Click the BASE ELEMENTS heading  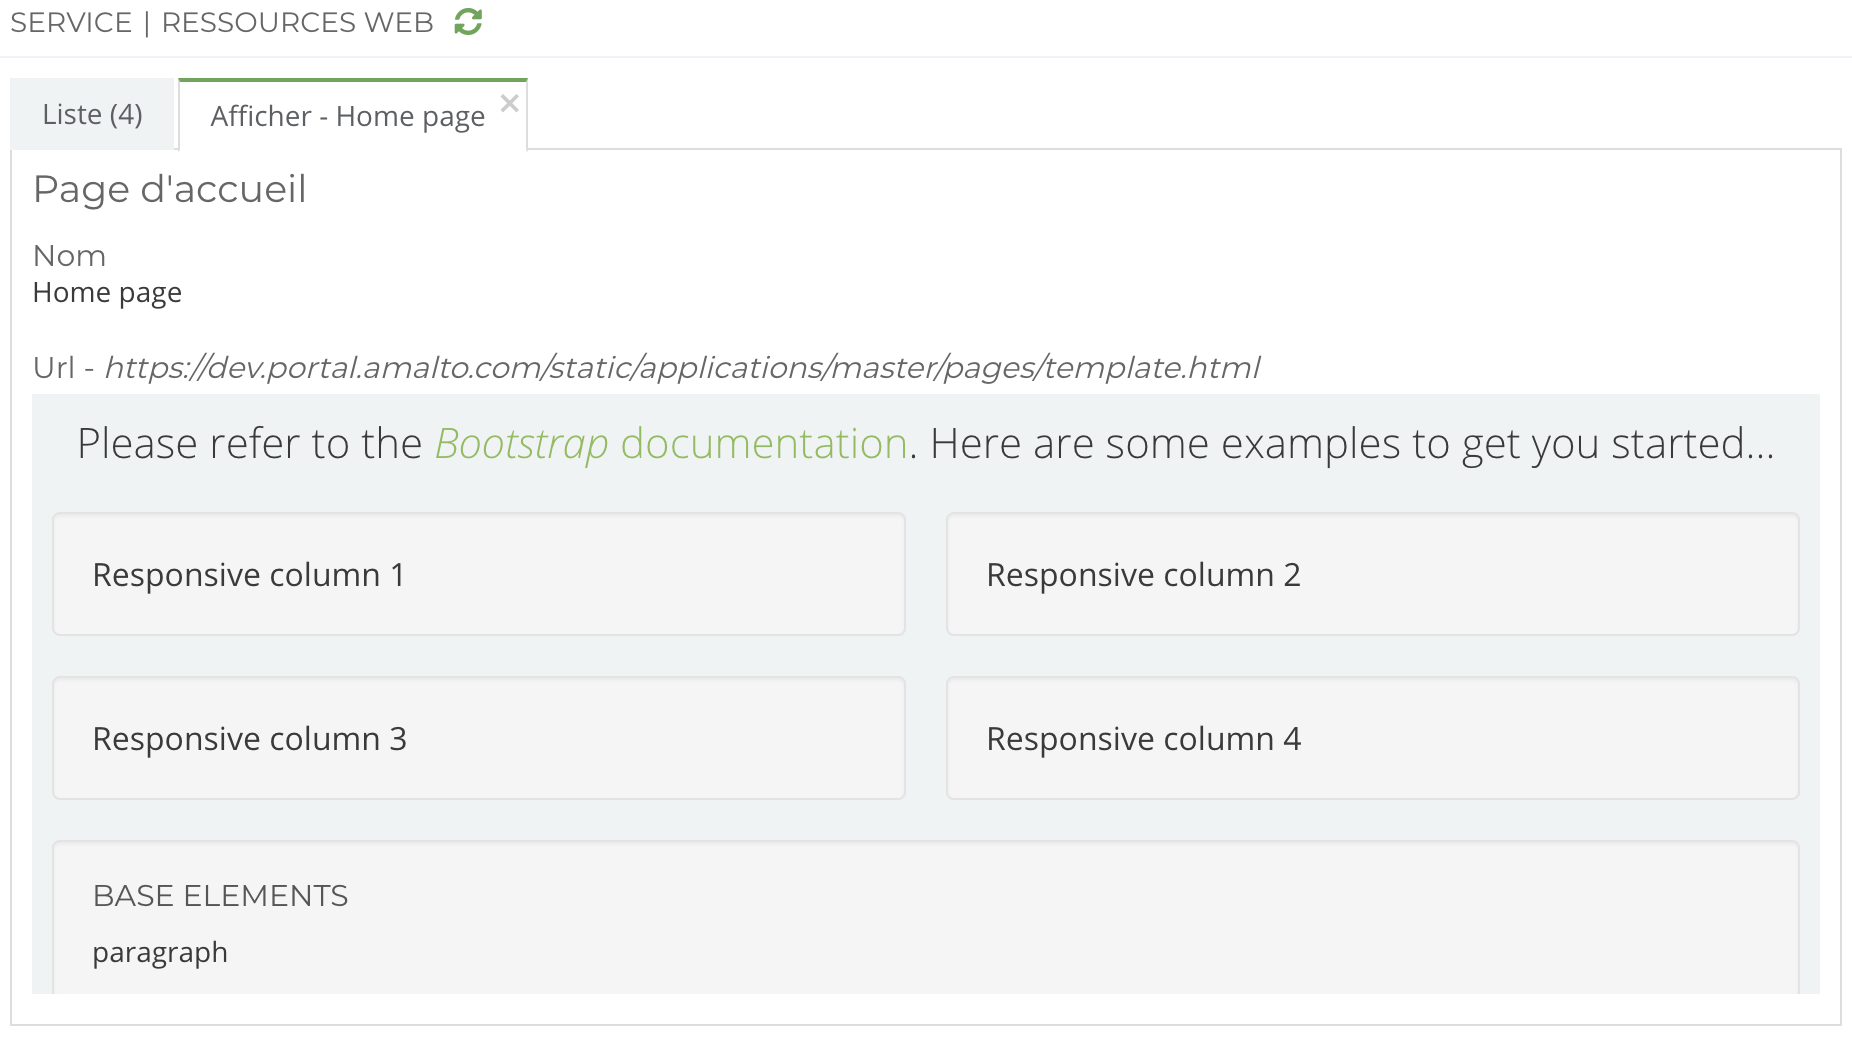pyautogui.click(x=220, y=896)
